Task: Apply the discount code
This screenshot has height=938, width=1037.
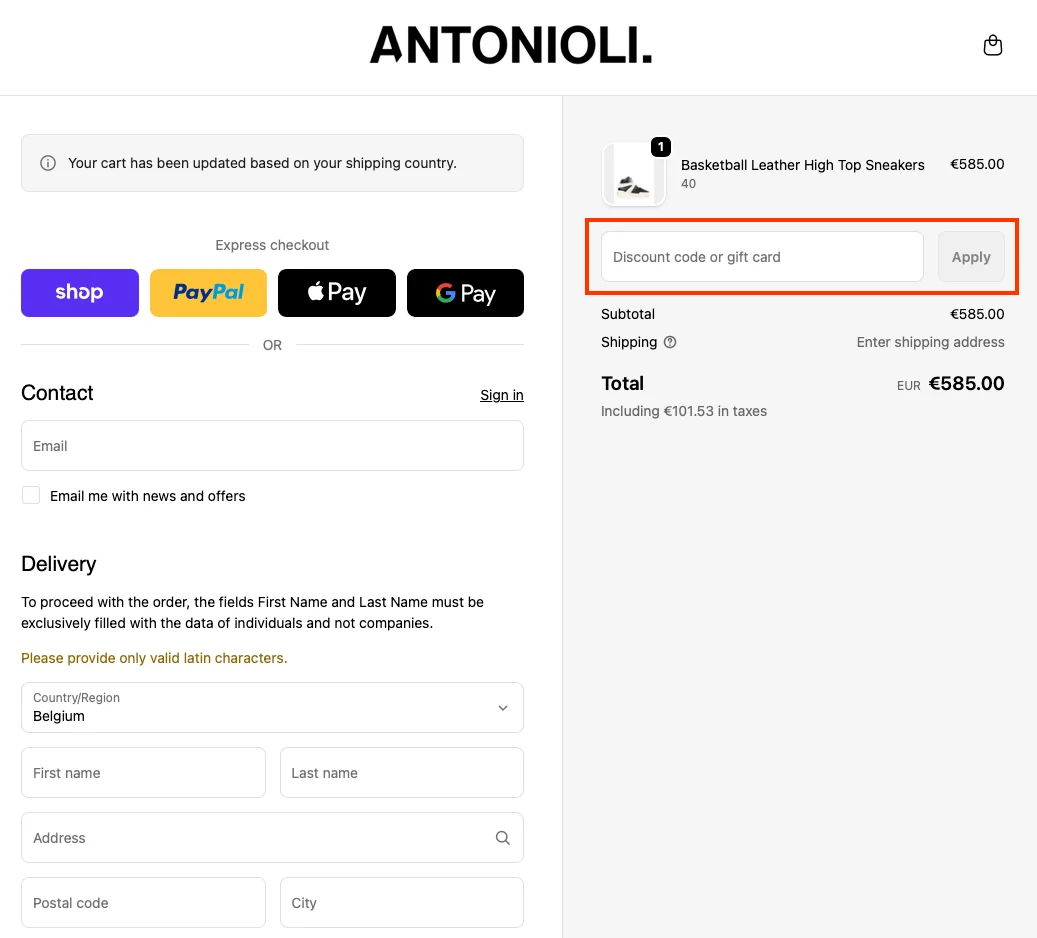Action: (x=970, y=256)
